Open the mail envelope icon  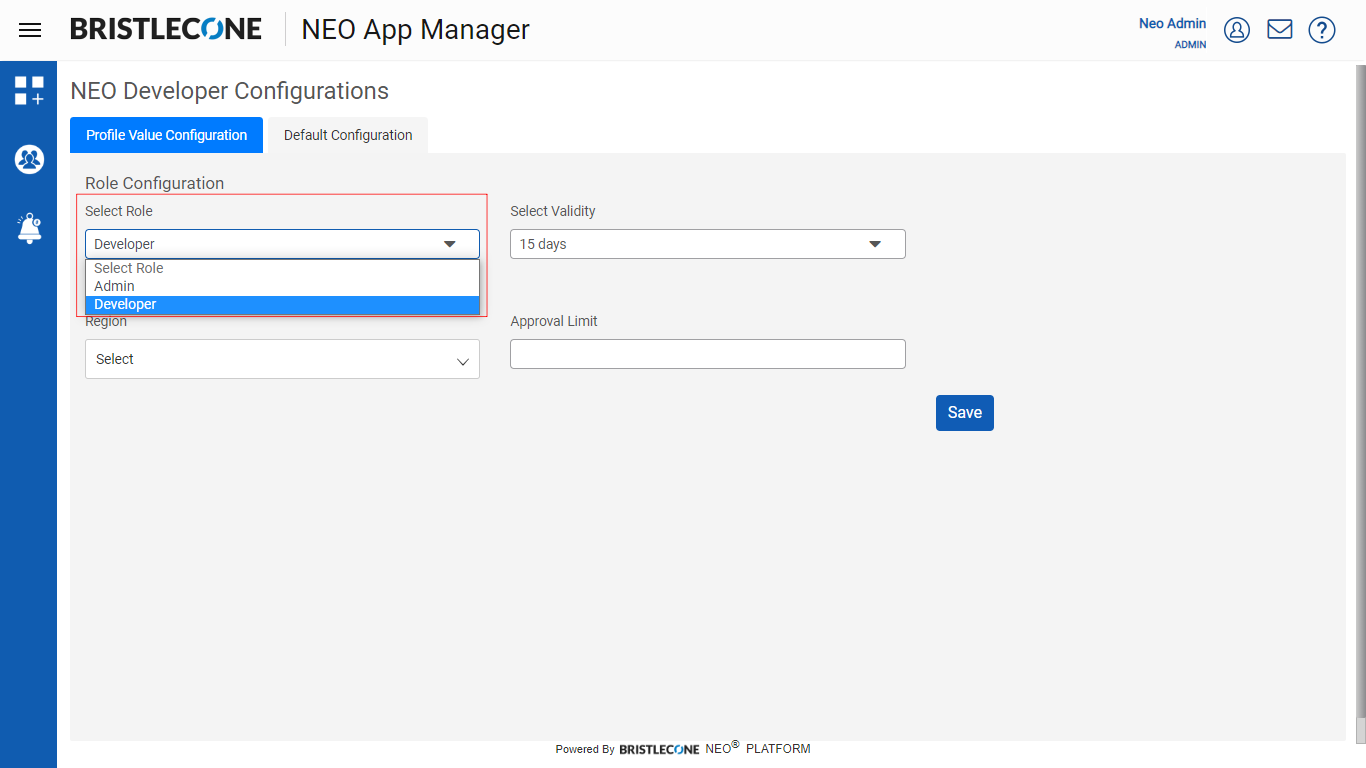tap(1280, 30)
